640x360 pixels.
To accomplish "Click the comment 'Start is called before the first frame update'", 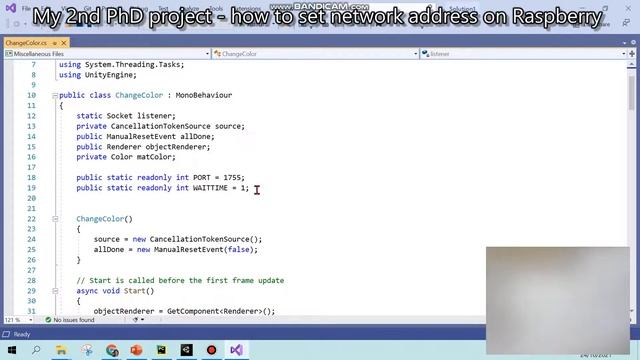I will (x=187, y=280).
